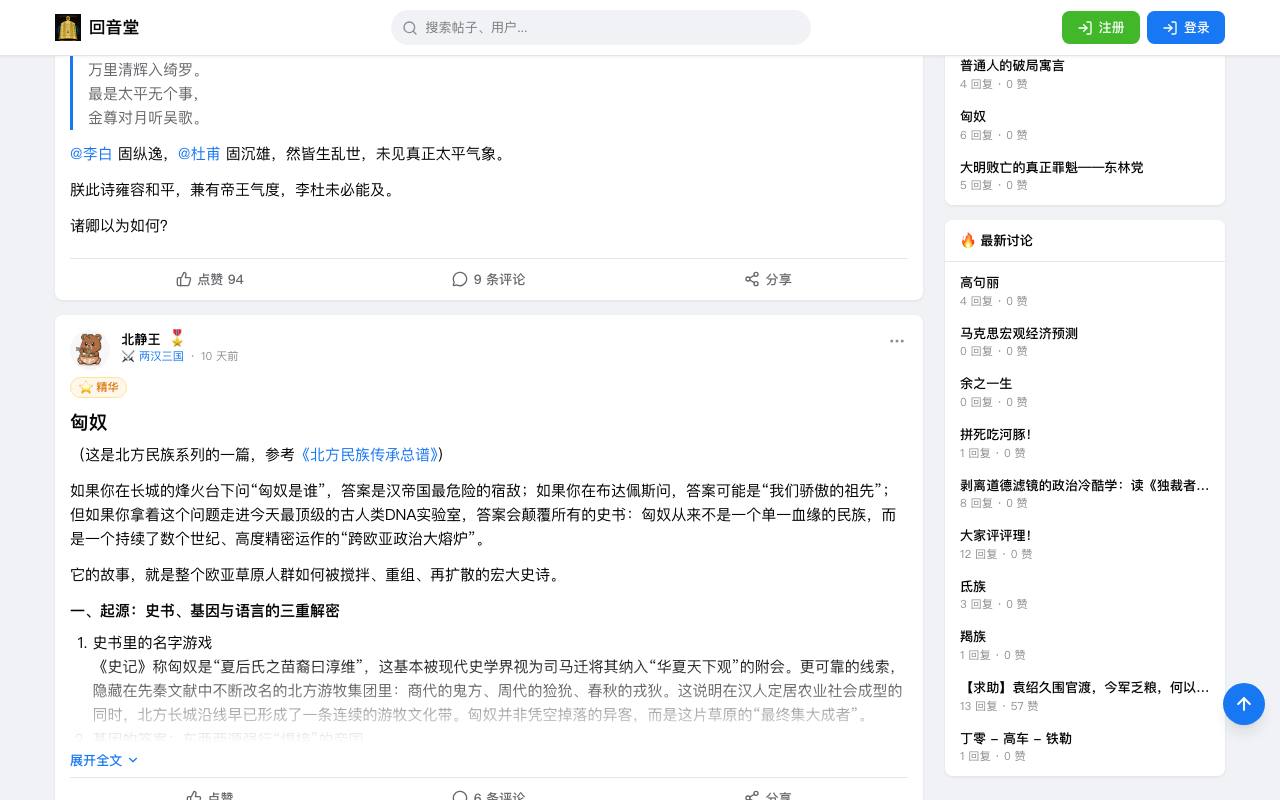
Task: Open the 9 条评论 comments
Action: [488, 279]
